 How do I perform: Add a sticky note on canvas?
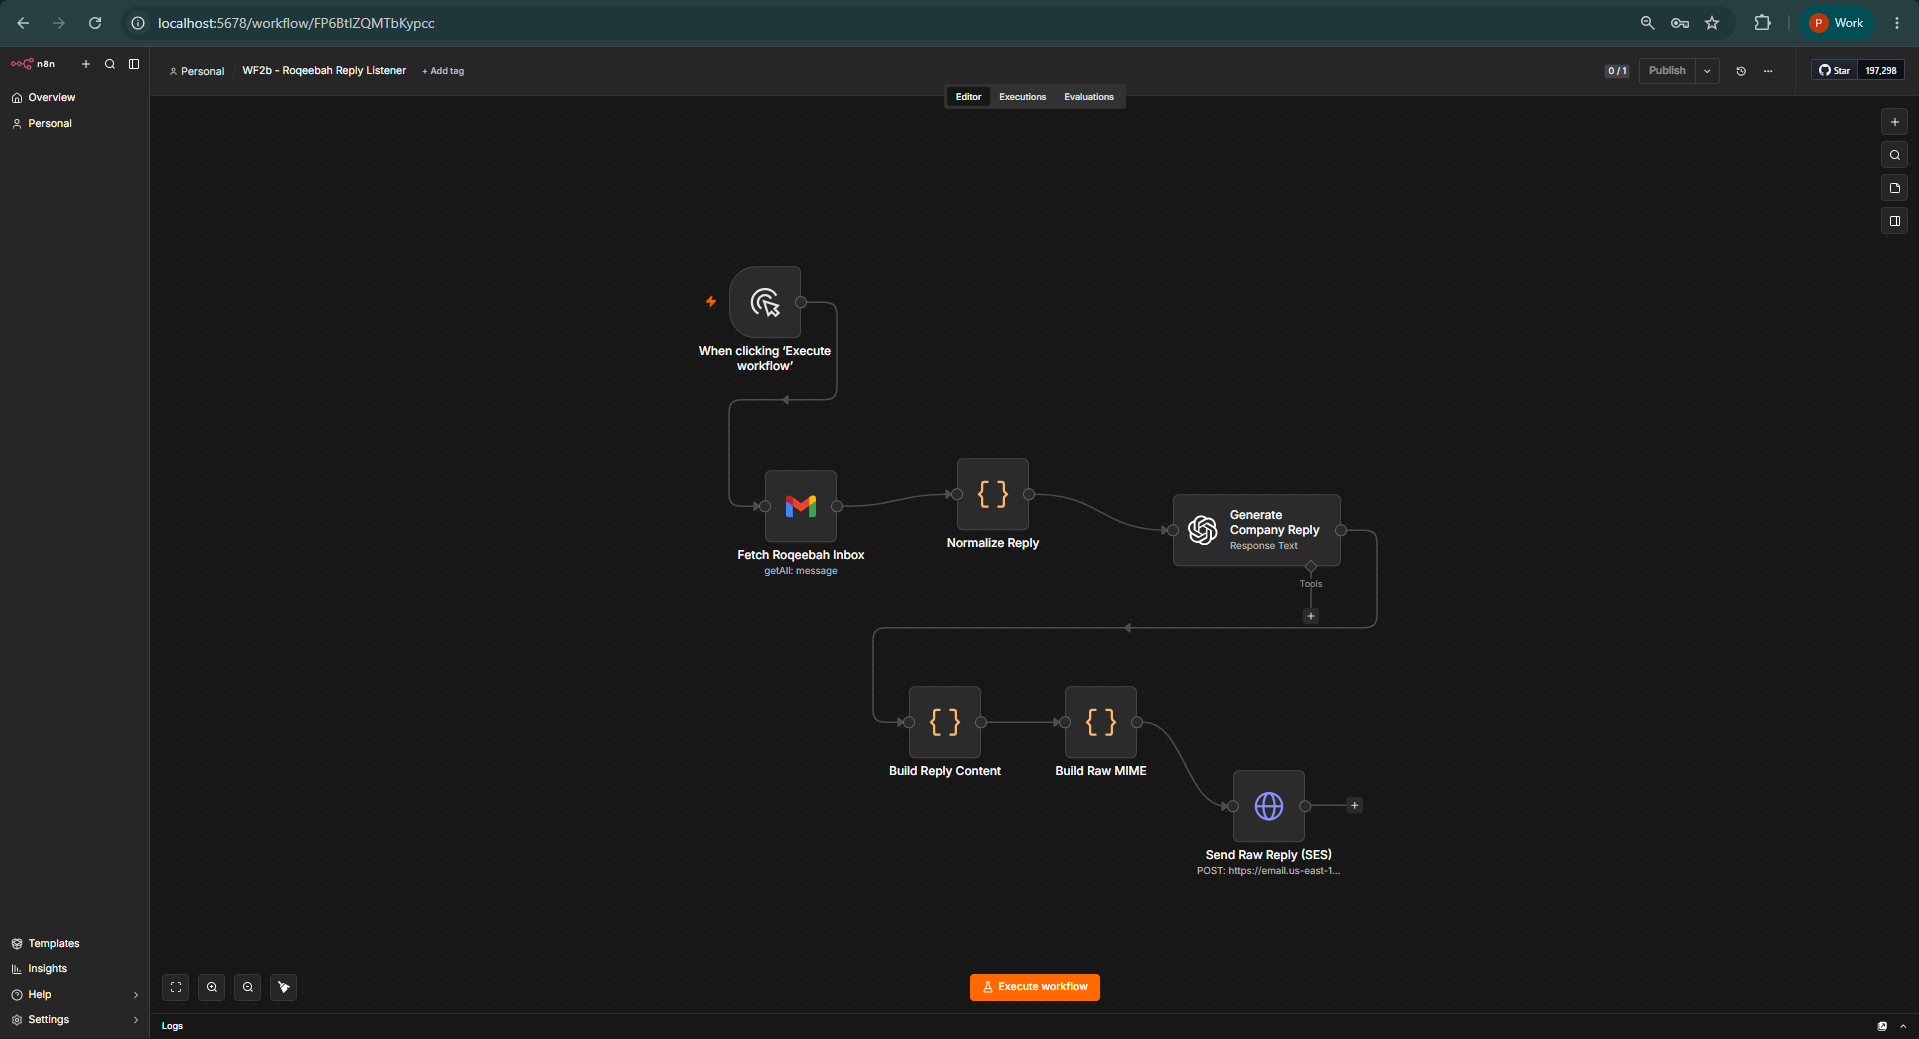(x=1894, y=188)
